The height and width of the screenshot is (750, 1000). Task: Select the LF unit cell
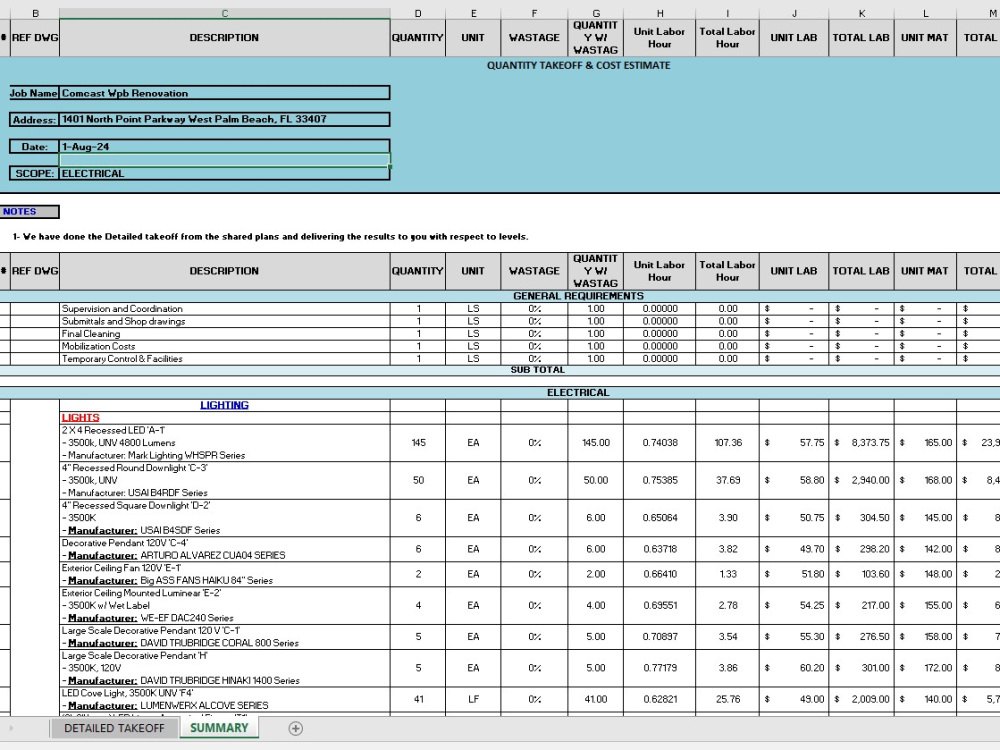click(x=473, y=700)
